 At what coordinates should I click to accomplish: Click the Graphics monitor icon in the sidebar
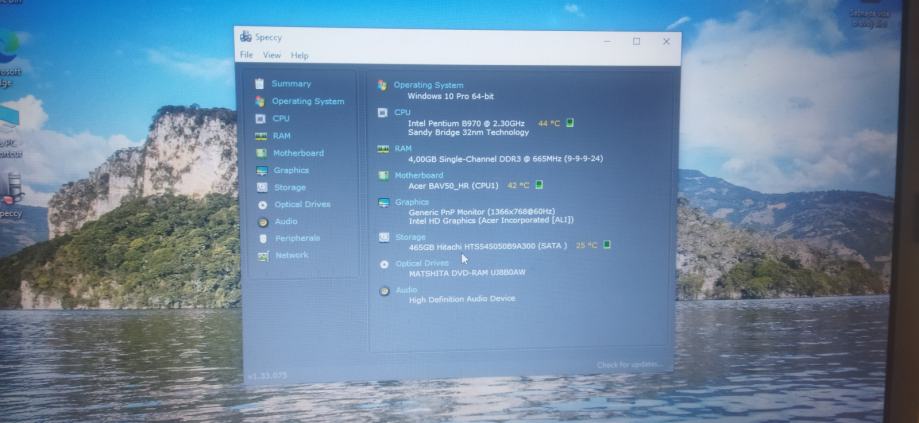262,170
